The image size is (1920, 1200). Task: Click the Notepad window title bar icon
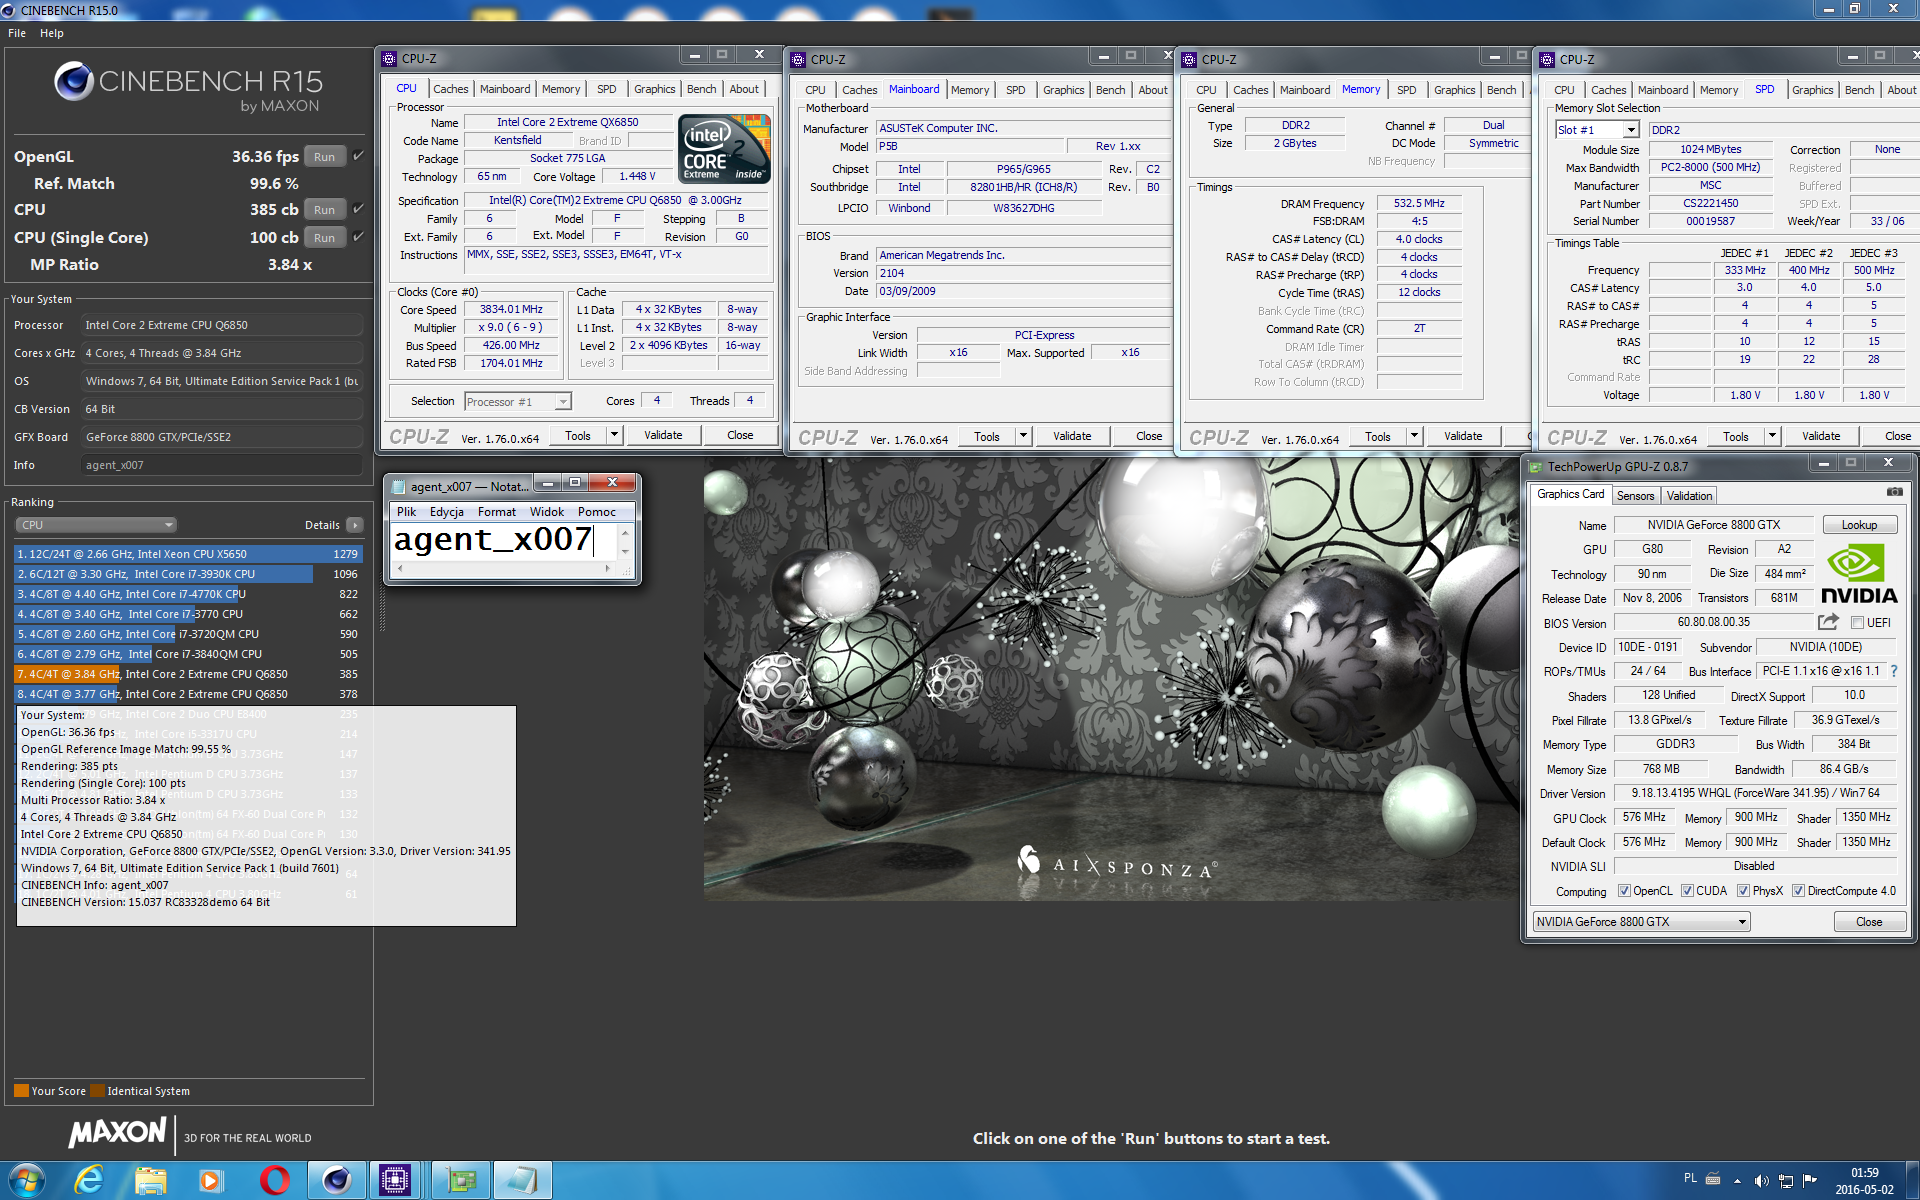pos(399,487)
